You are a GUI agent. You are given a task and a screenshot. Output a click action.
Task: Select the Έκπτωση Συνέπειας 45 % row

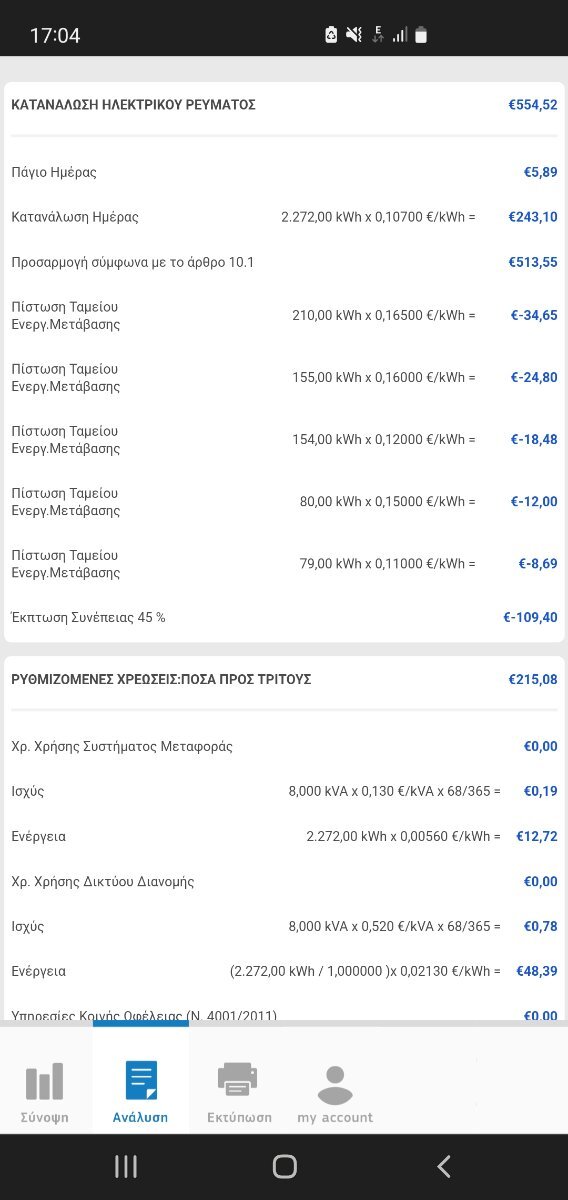tap(284, 618)
